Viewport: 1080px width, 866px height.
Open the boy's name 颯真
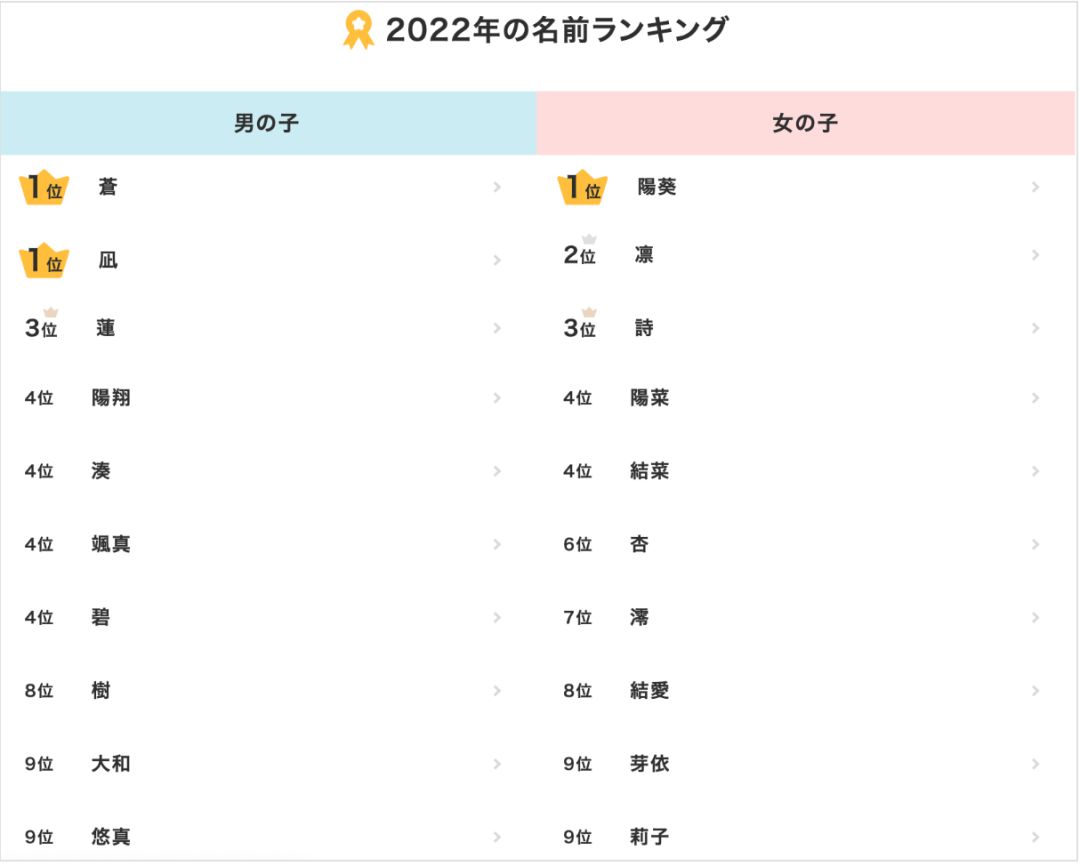tap(111, 544)
